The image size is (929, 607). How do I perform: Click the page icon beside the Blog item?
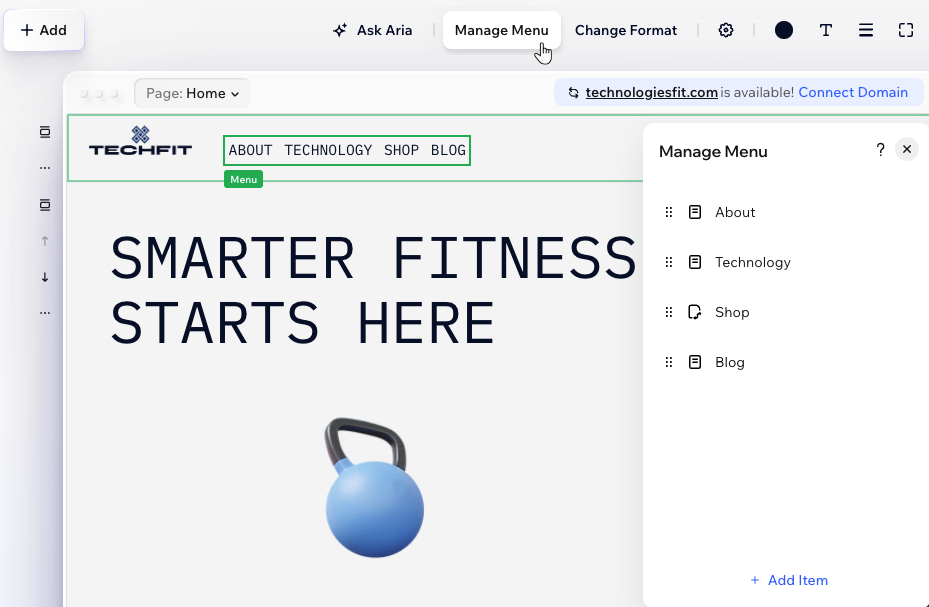tap(694, 362)
